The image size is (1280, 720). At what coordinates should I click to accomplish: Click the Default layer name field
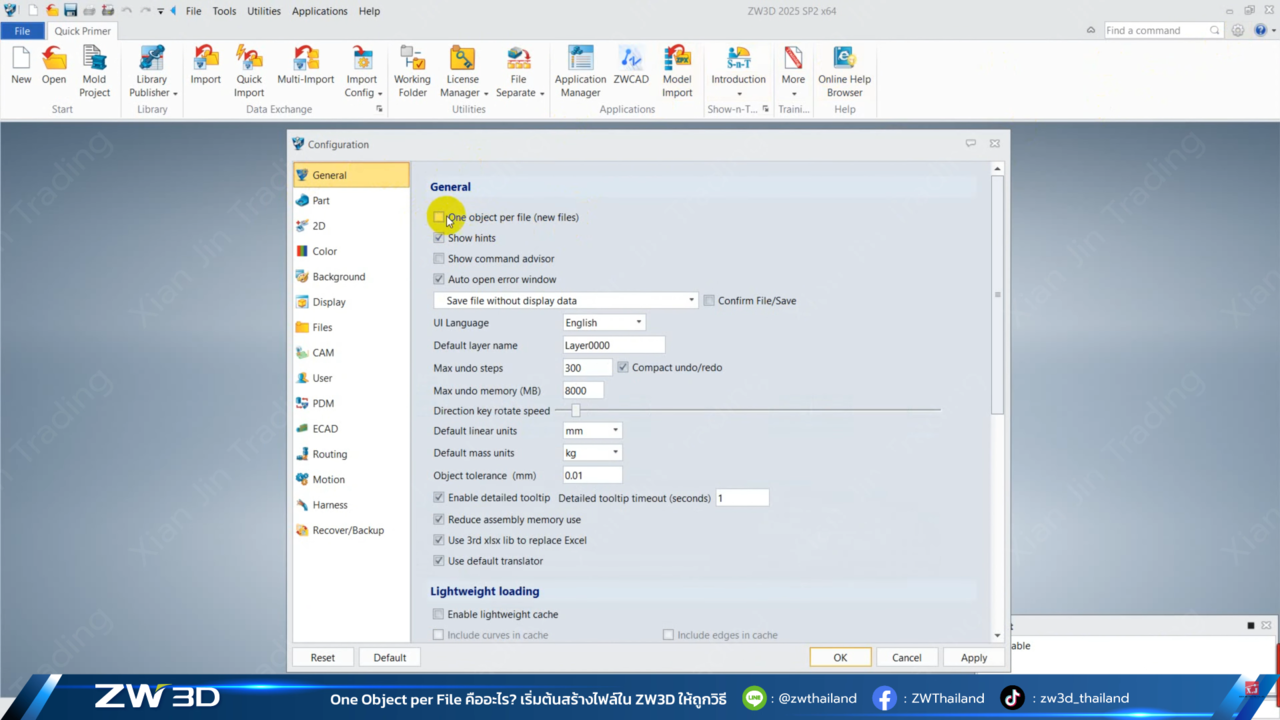pos(613,346)
